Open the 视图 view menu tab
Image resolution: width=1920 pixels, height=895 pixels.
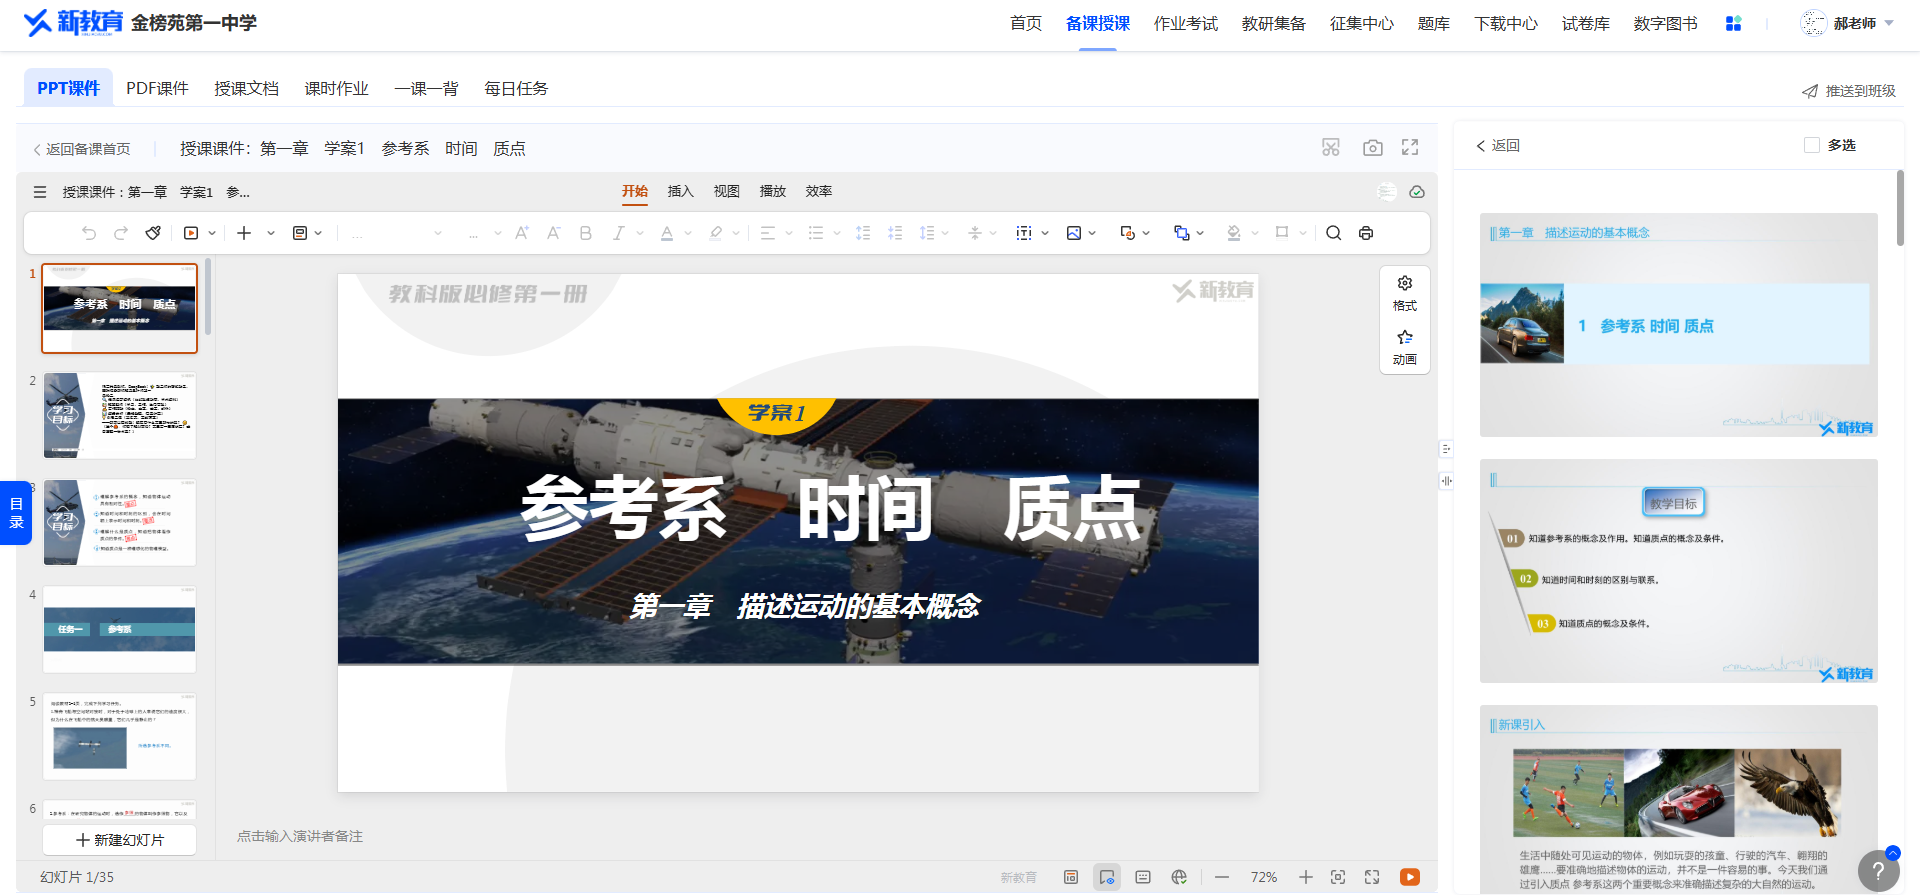tap(726, 191)
